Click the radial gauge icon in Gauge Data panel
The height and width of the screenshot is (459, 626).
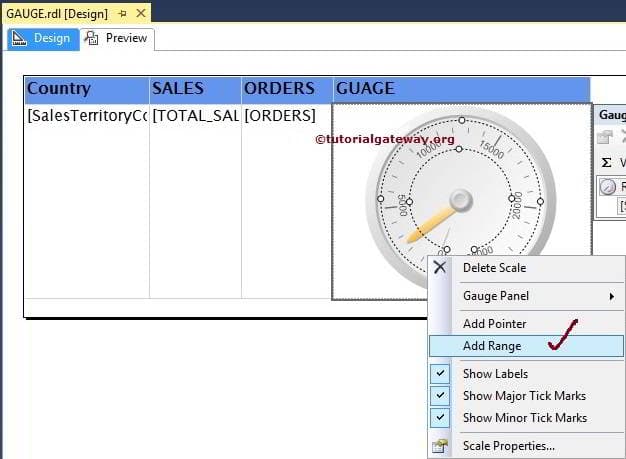coord(607,187)
